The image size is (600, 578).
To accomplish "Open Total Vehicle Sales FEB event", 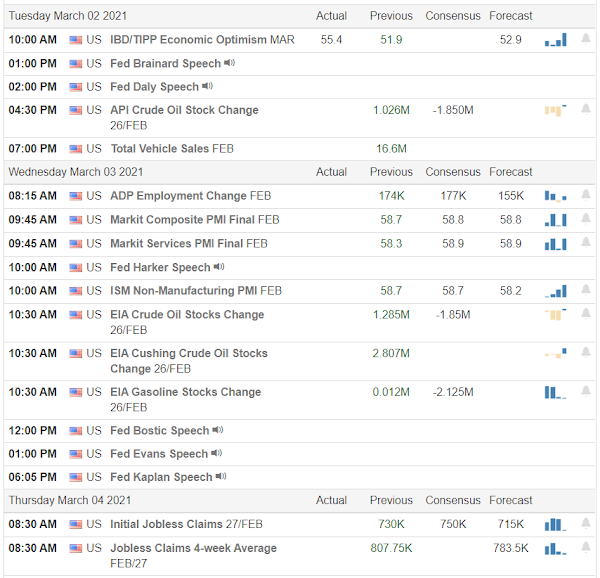I will click(172, 149).
